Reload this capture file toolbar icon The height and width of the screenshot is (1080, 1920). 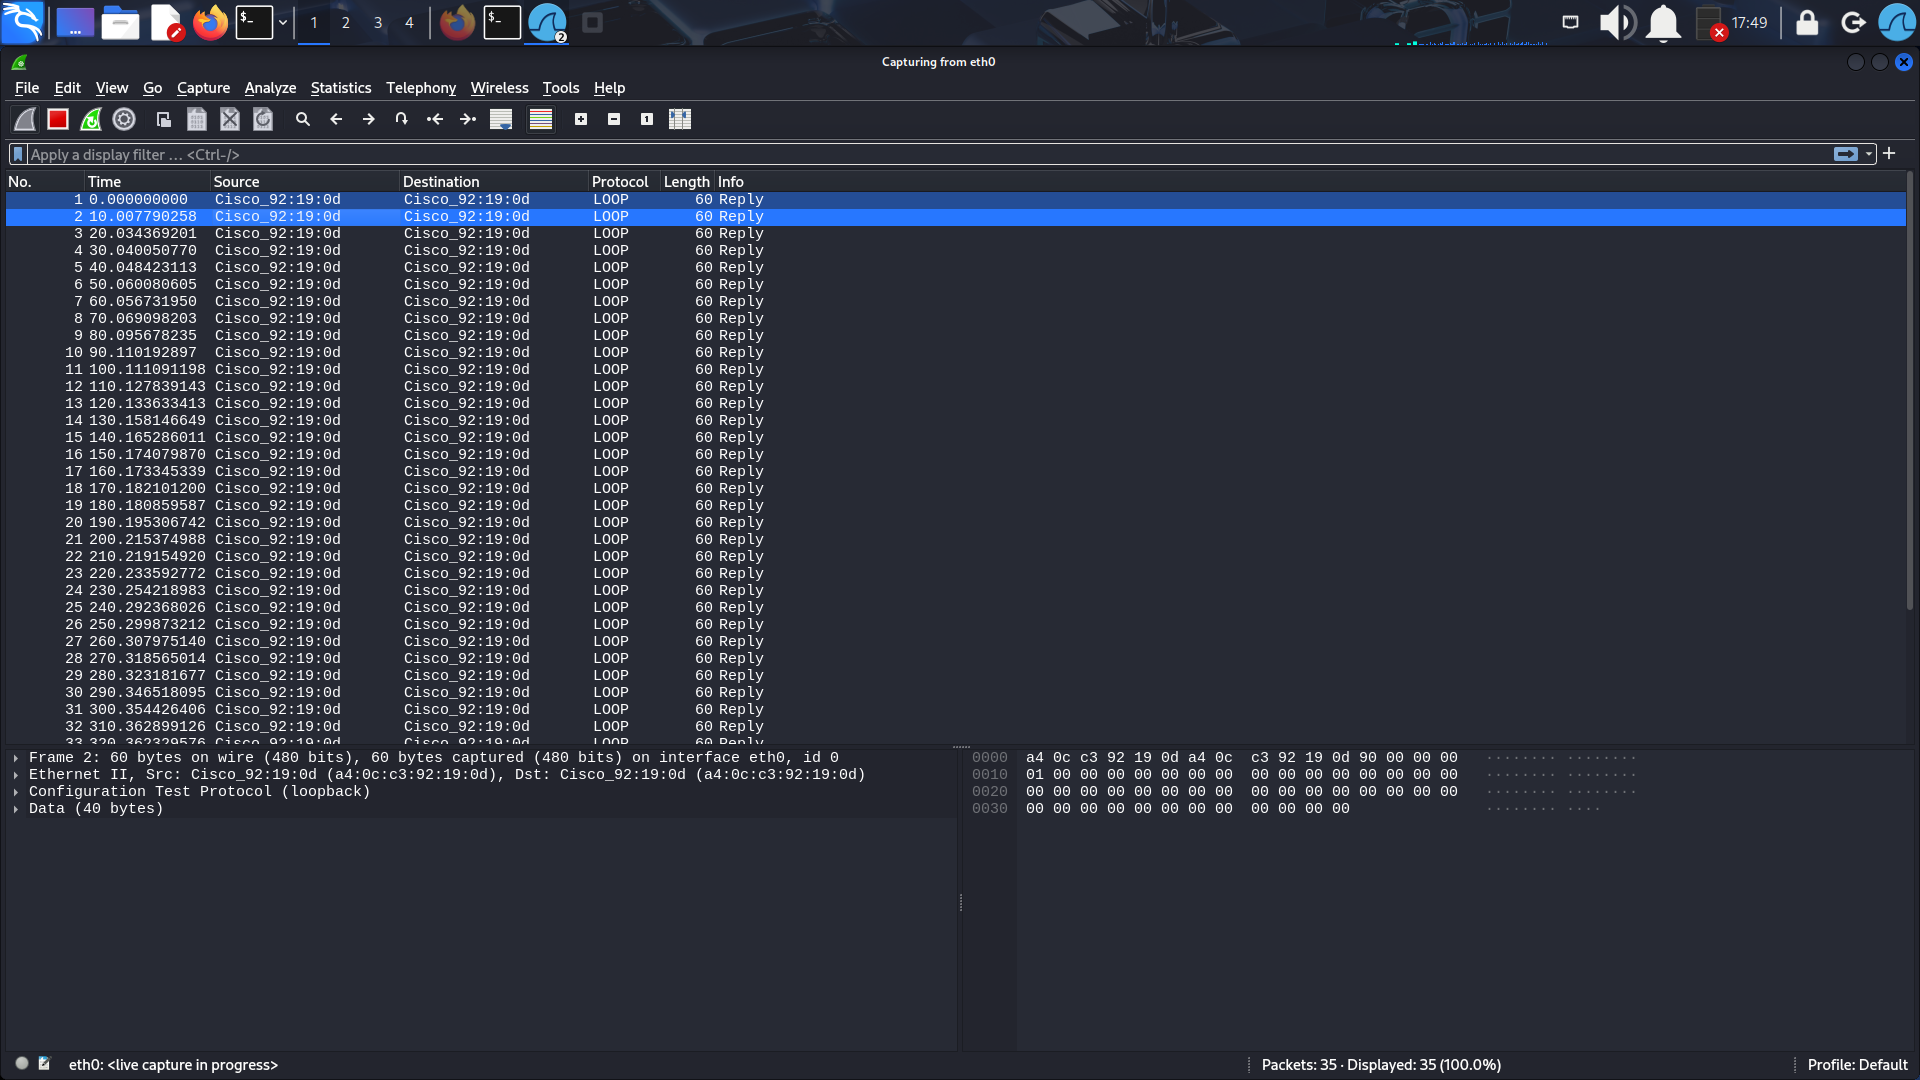pos(263,119)
